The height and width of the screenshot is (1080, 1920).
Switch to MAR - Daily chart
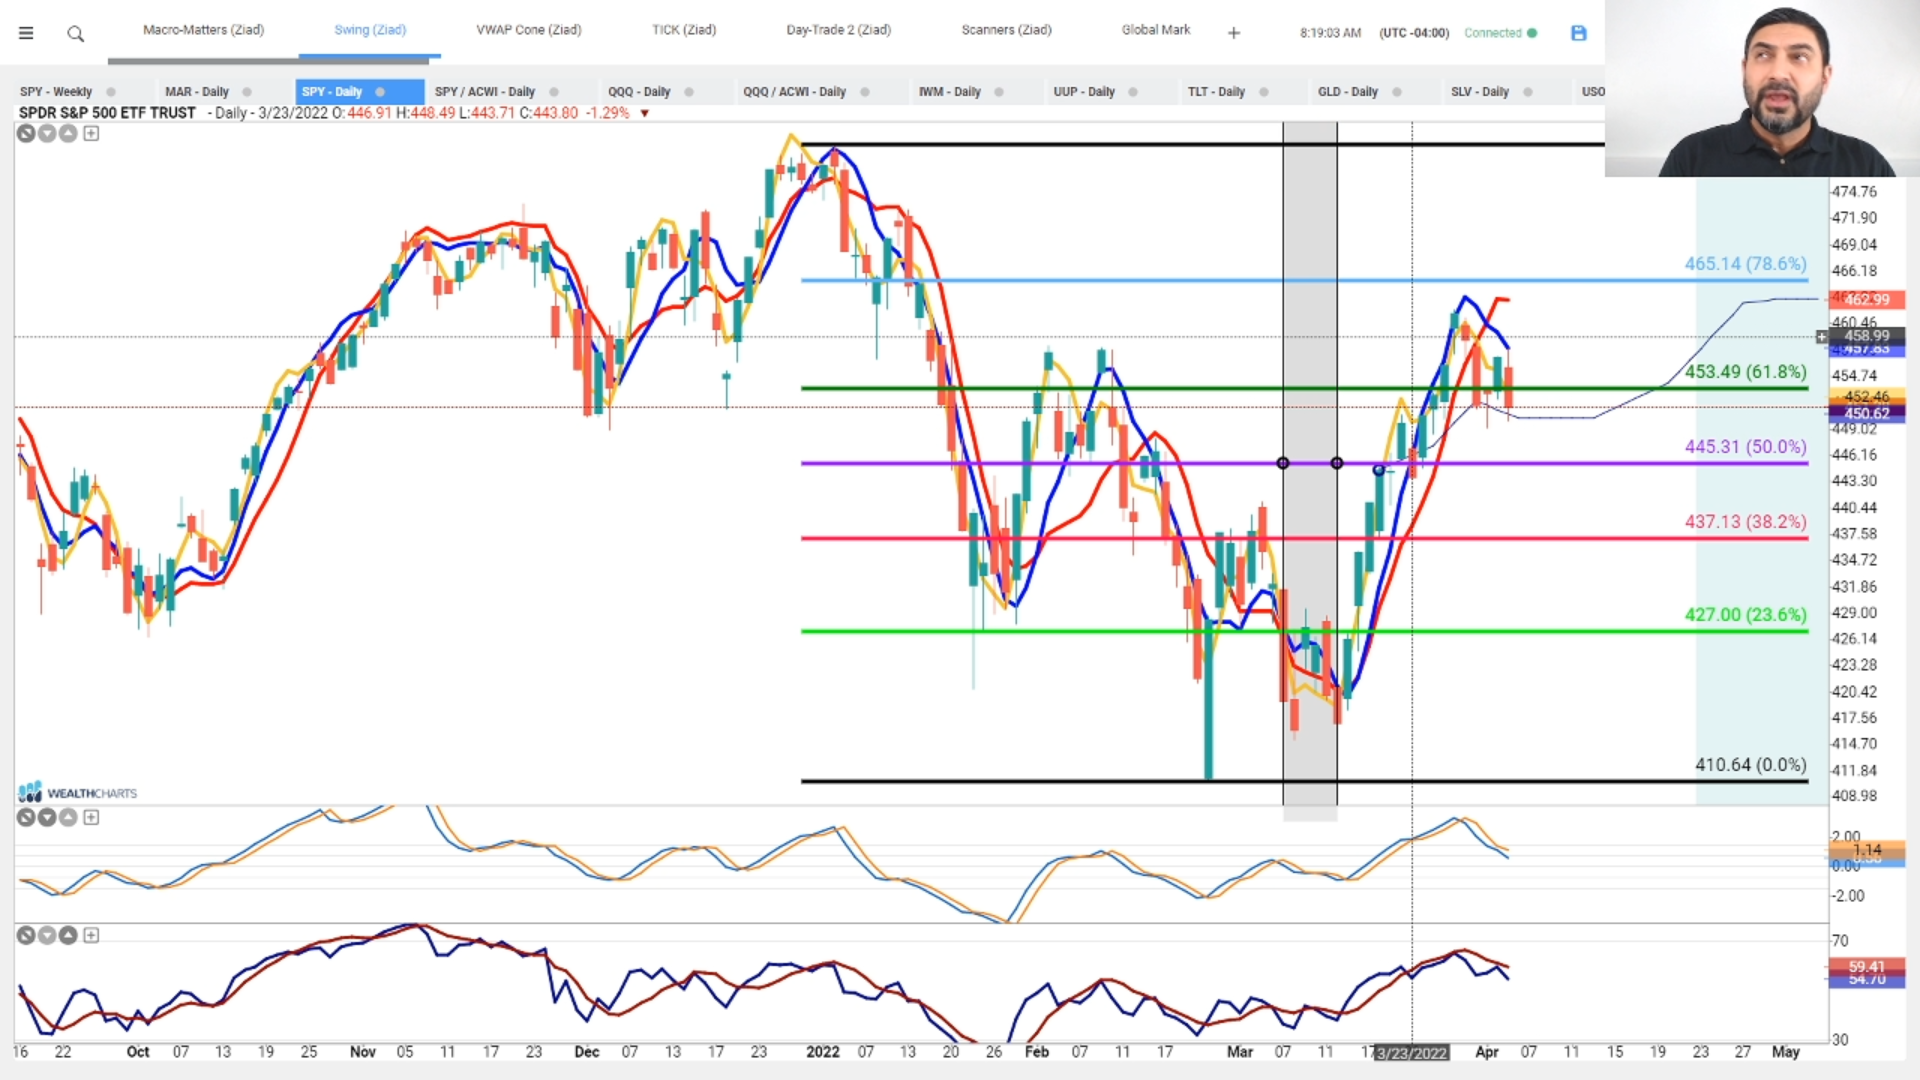(197, 92)
